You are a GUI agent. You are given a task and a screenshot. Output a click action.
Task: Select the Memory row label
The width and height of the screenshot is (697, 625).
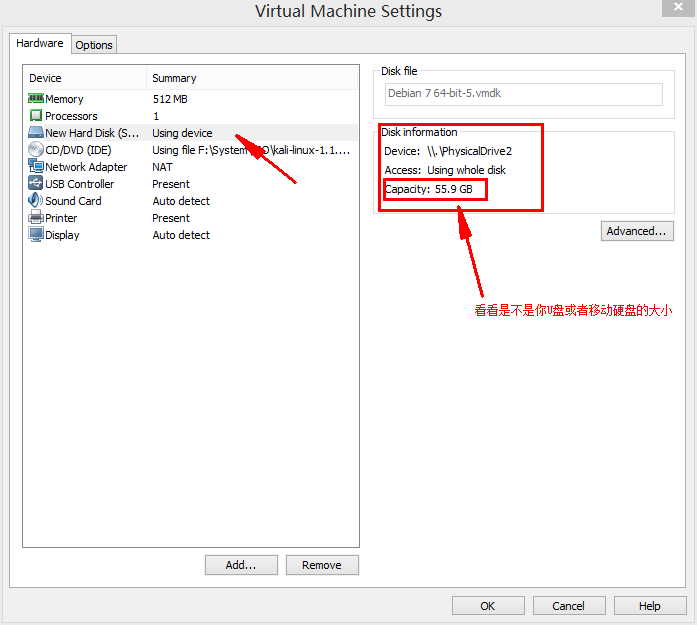tap(64, 99)
